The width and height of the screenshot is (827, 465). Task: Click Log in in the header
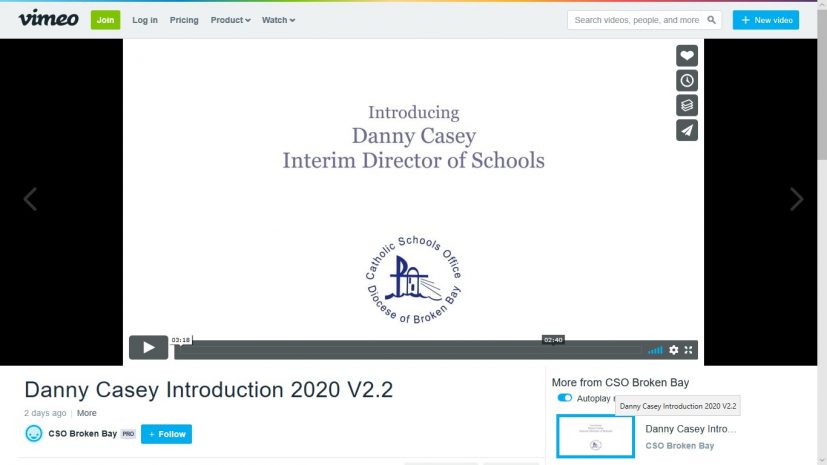coord(145,20)
